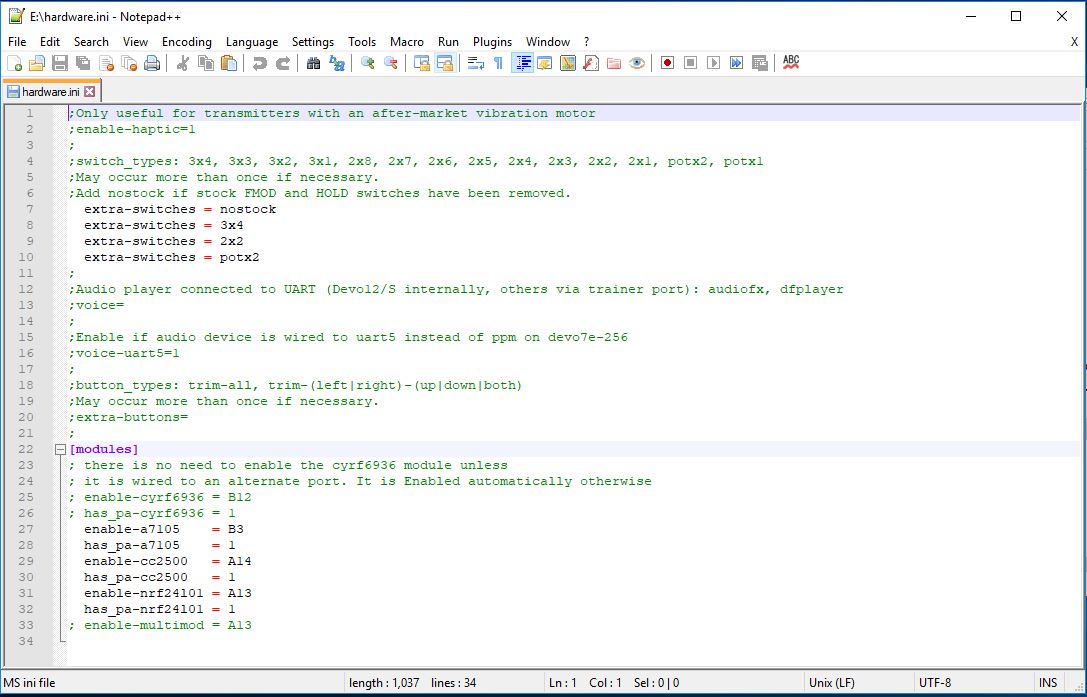Open the Encoding menu
This screenshot has height=697, width=1087.
[x=186, y=42]
